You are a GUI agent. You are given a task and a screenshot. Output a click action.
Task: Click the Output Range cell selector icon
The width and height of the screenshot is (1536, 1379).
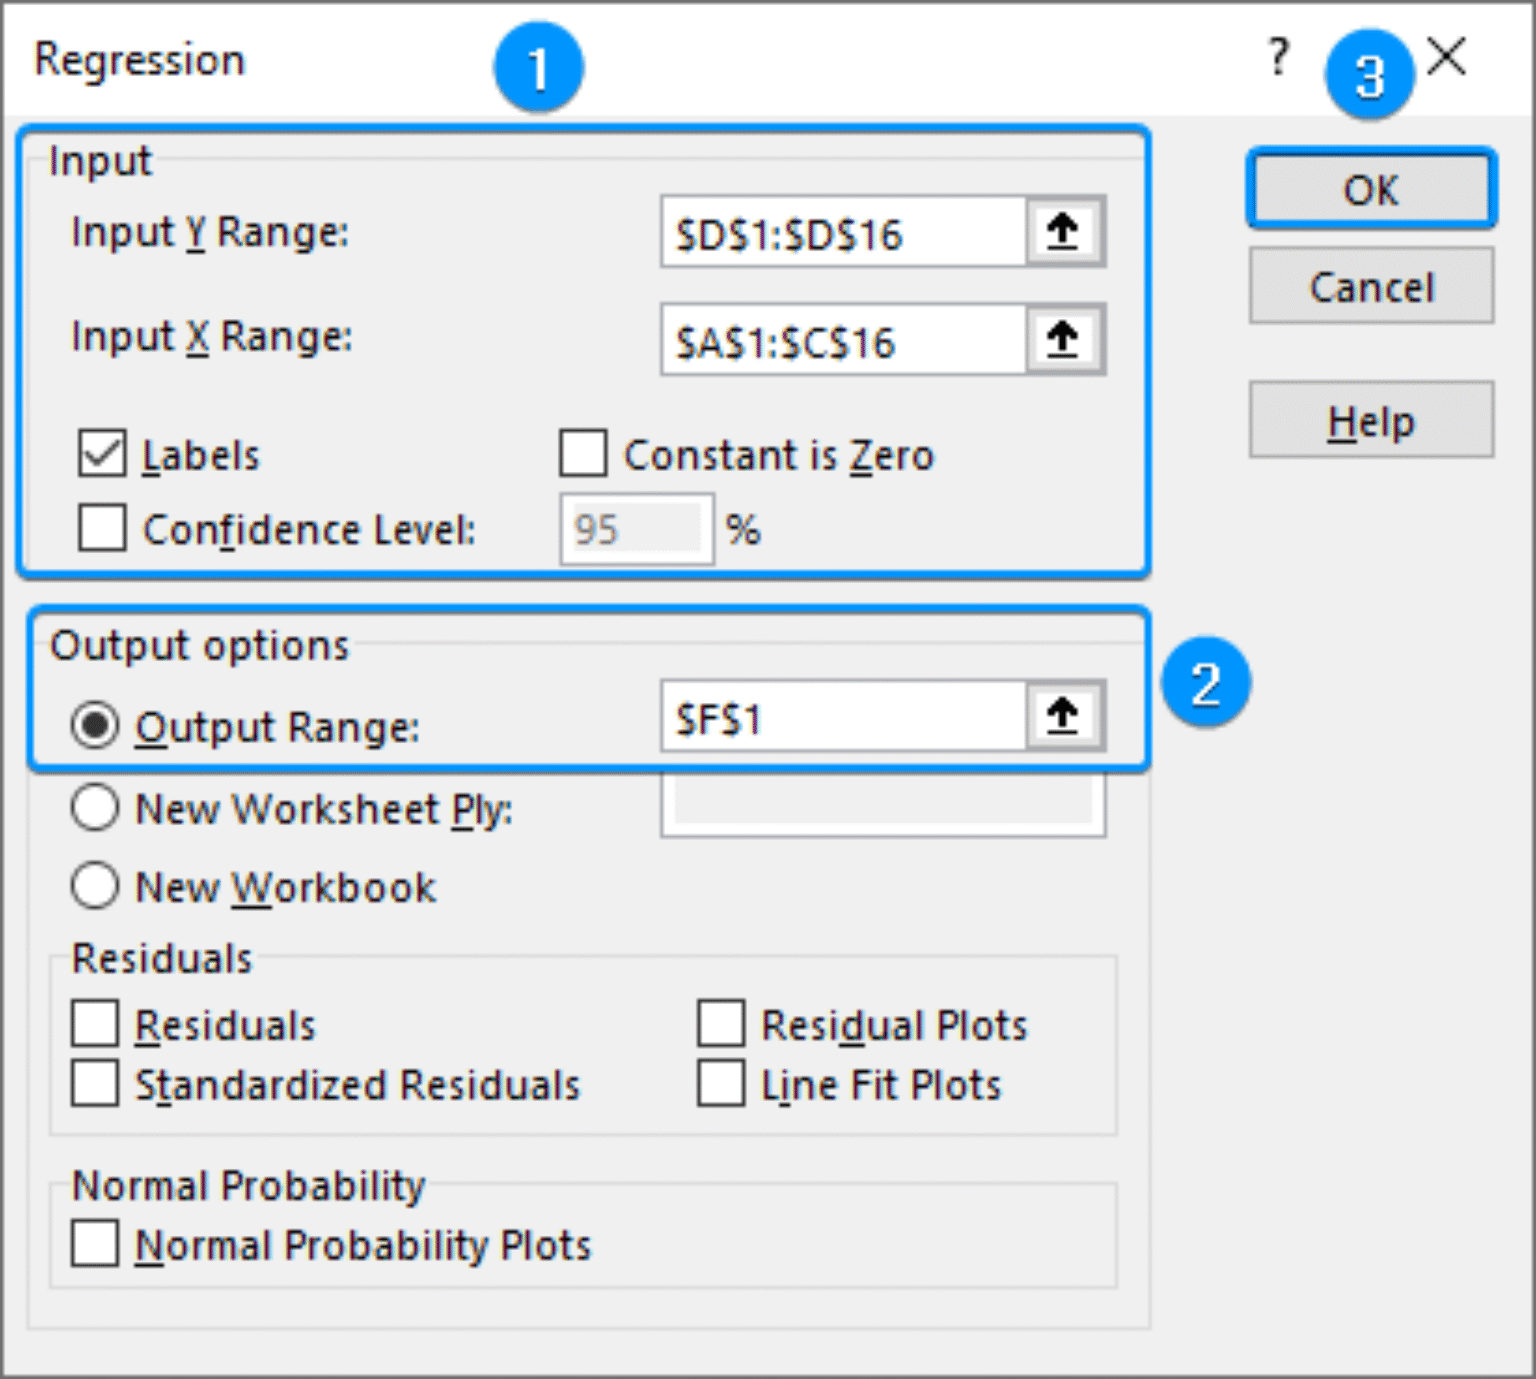[1064, 714]
